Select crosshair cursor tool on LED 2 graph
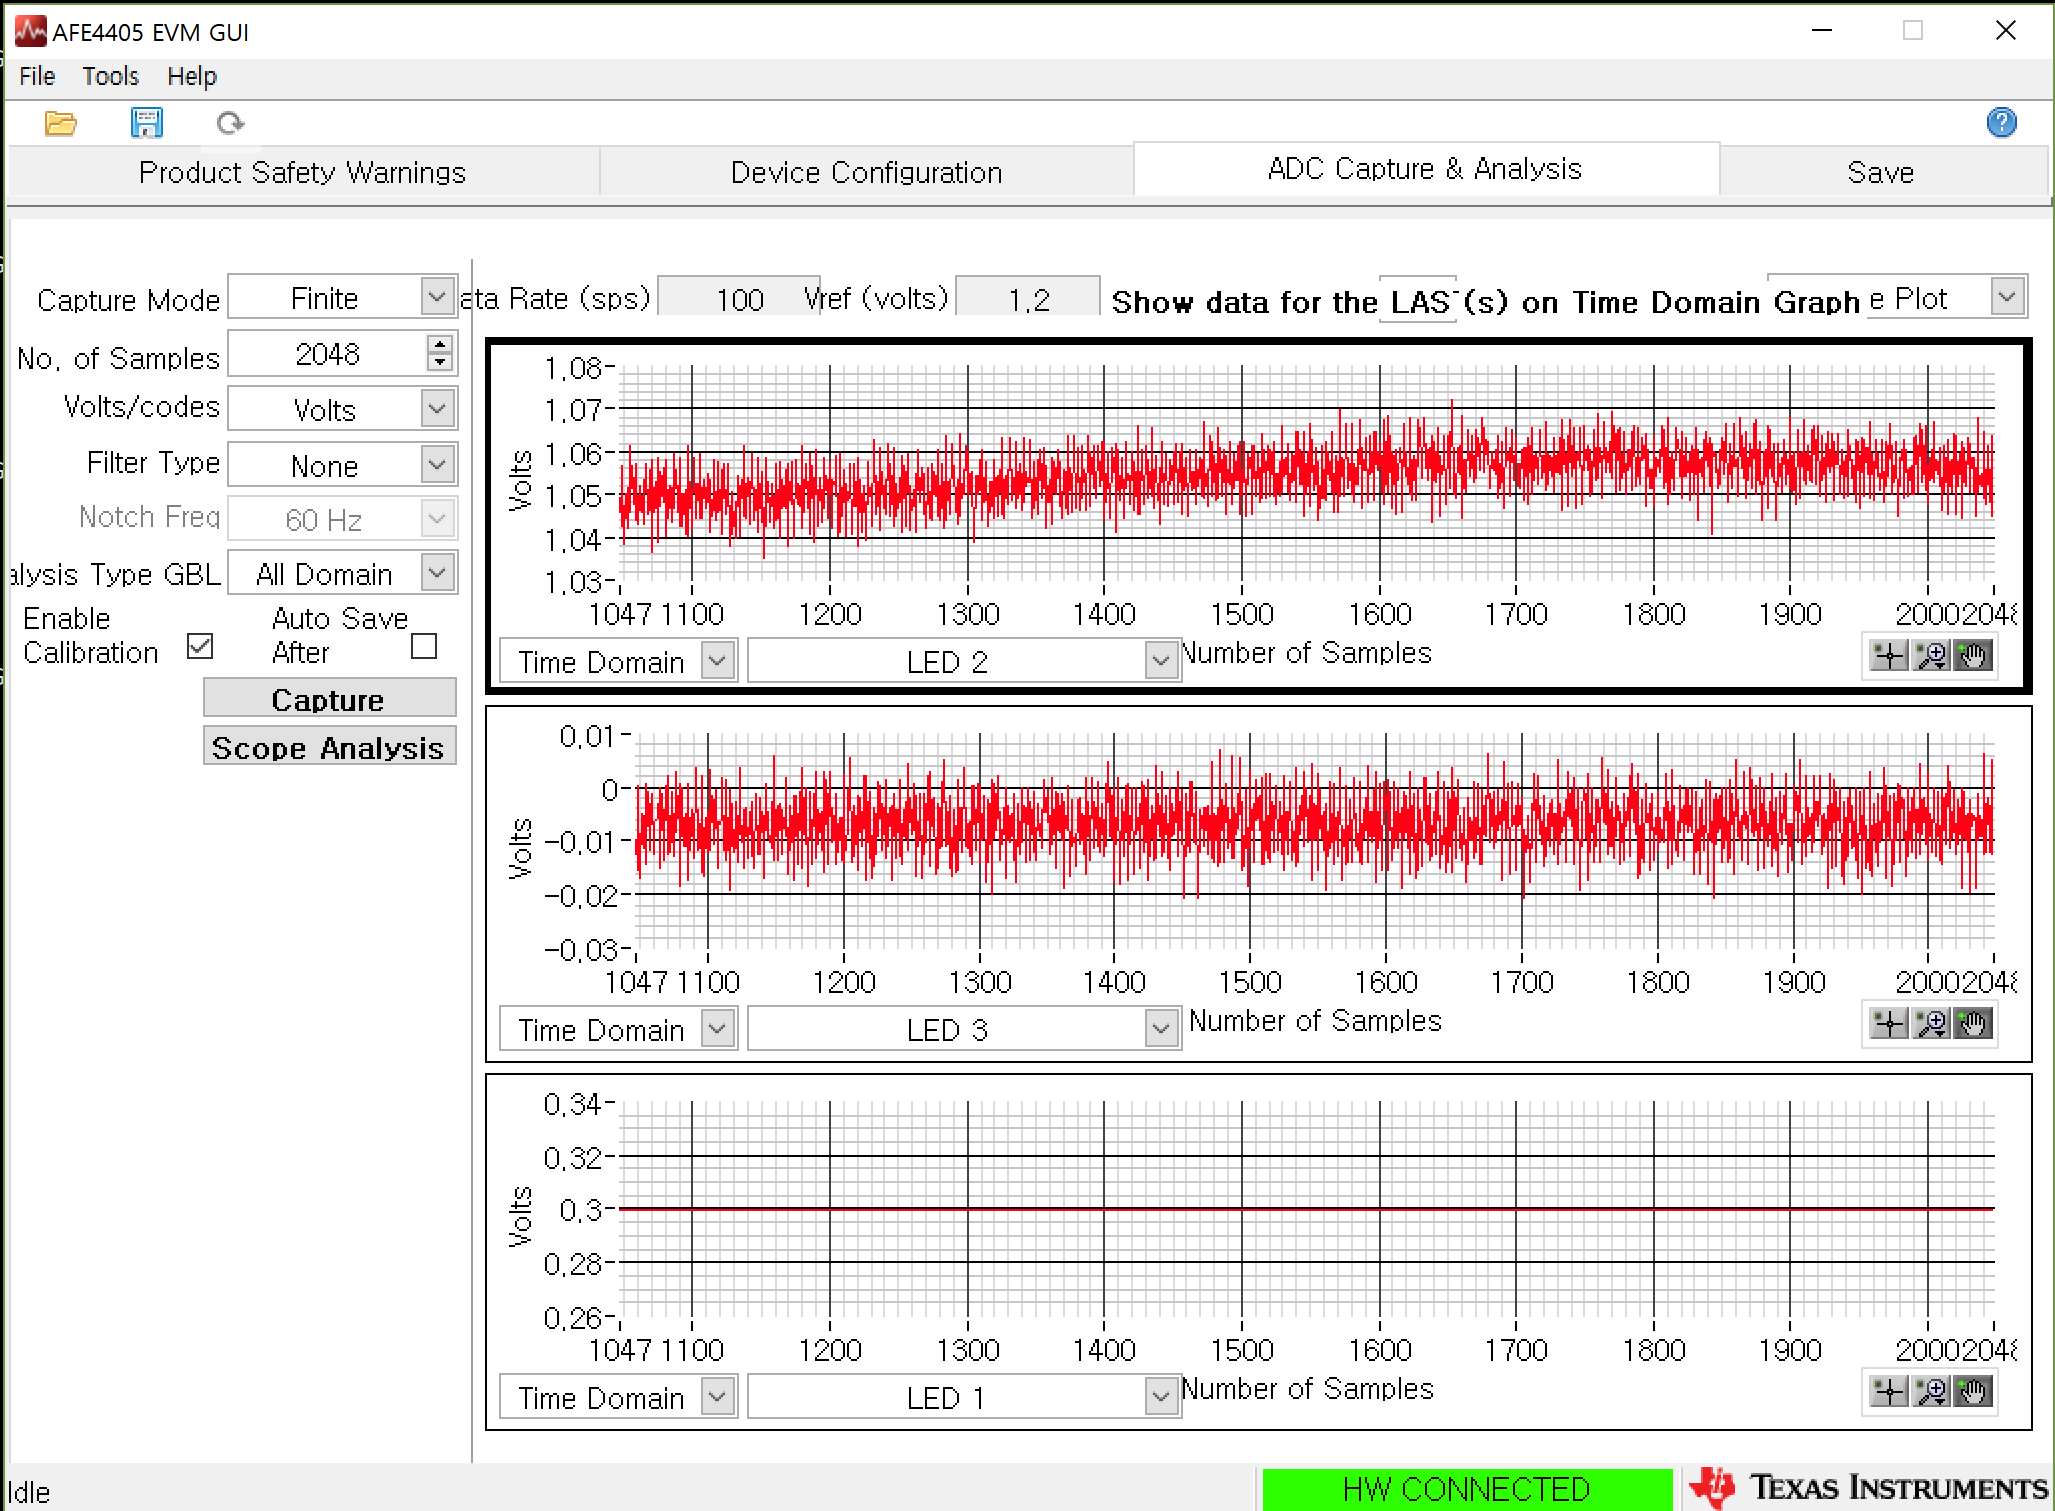The height and width of the screenshot is (1511, 2055). [1888, 656]
